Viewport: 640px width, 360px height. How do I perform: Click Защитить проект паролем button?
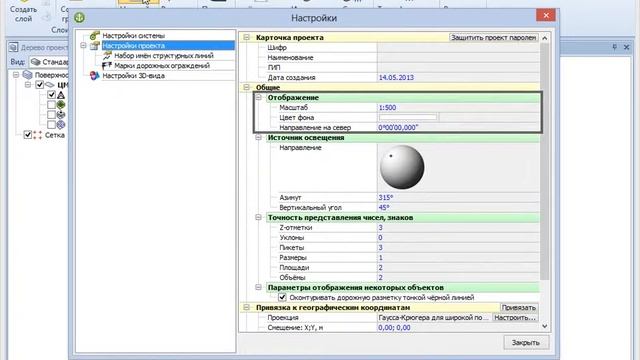493,37
